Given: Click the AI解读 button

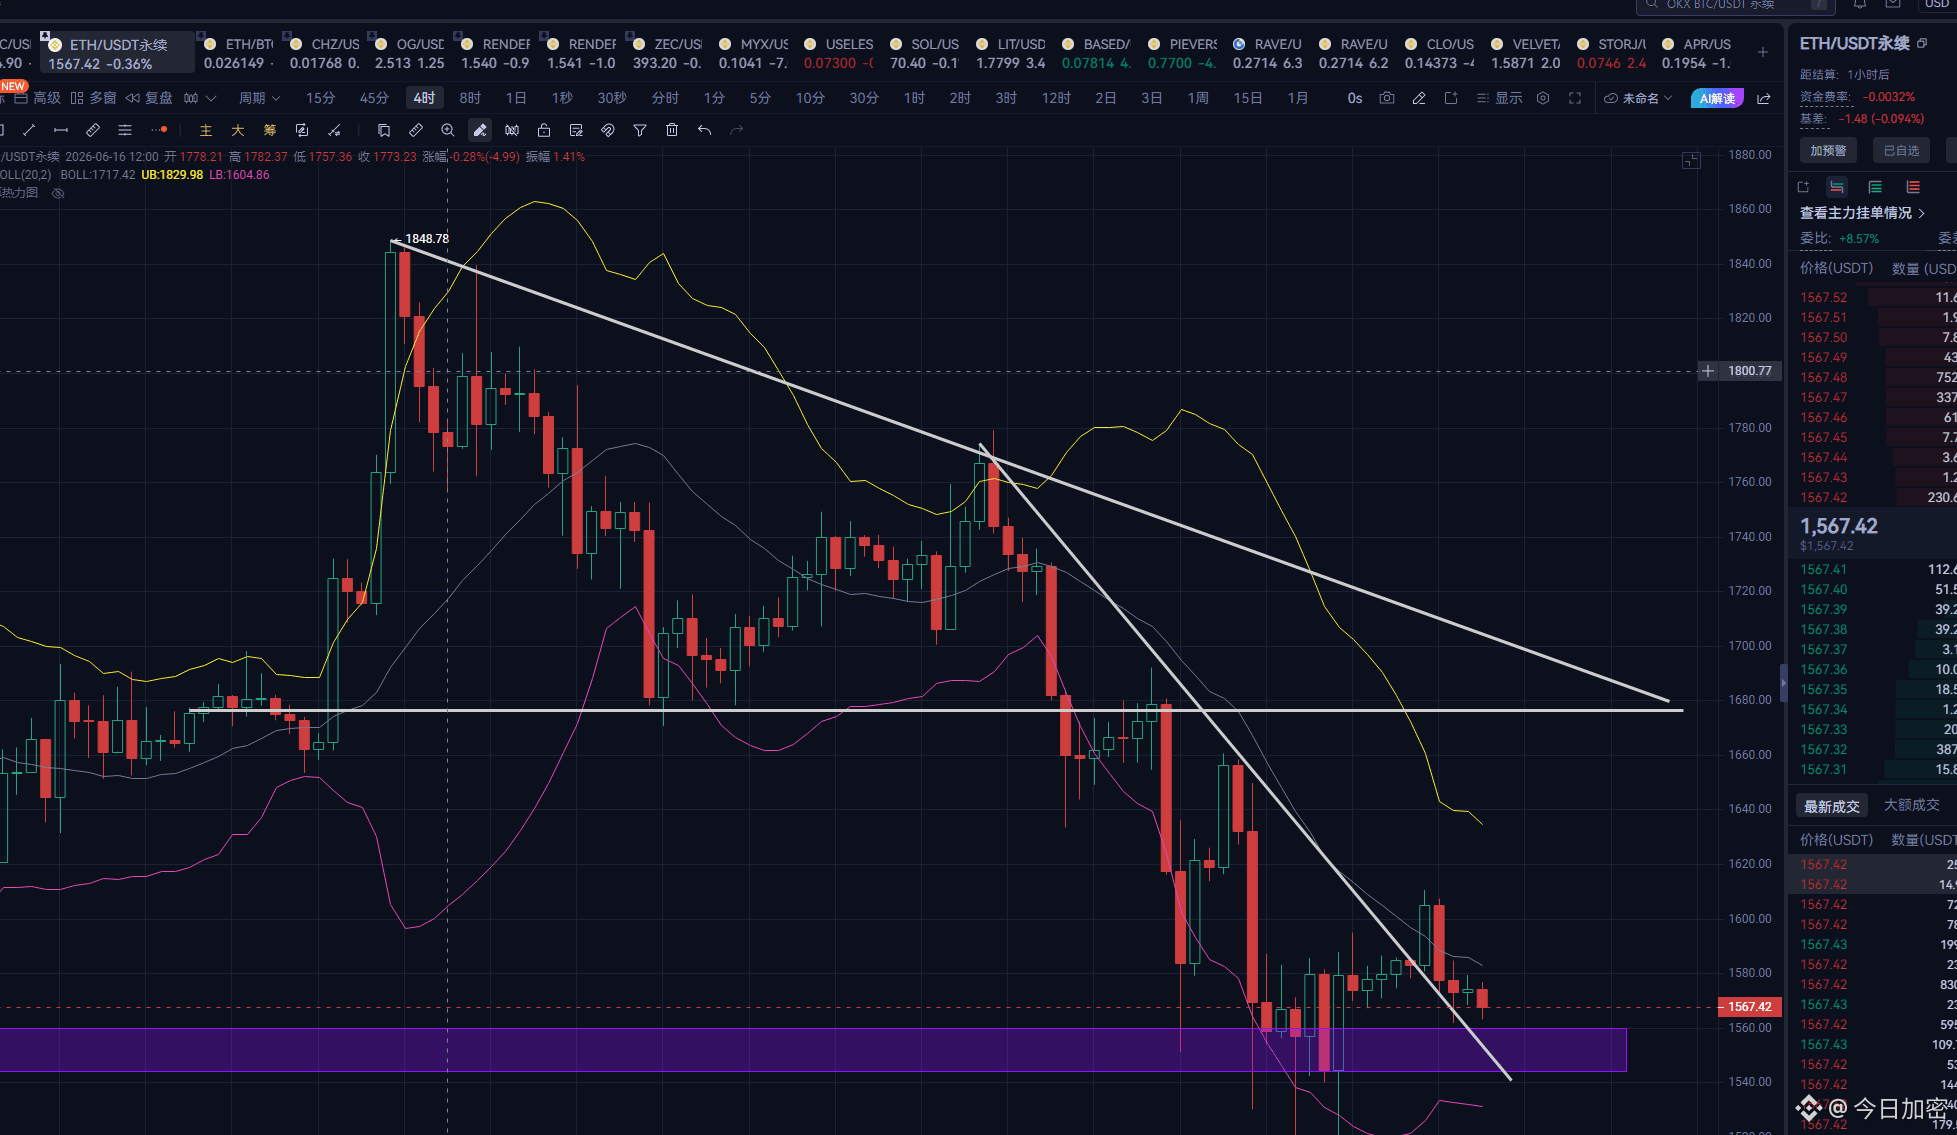Looking at the screenshot, I should click(x=1717, y=98).
